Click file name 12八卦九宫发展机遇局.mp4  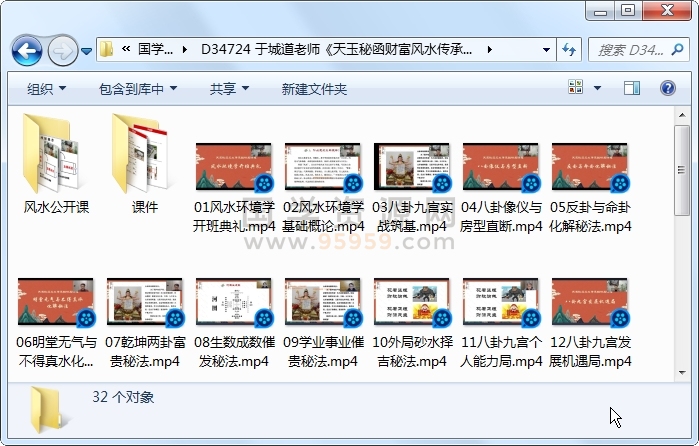pyautogui.click(x=590, y=351)
